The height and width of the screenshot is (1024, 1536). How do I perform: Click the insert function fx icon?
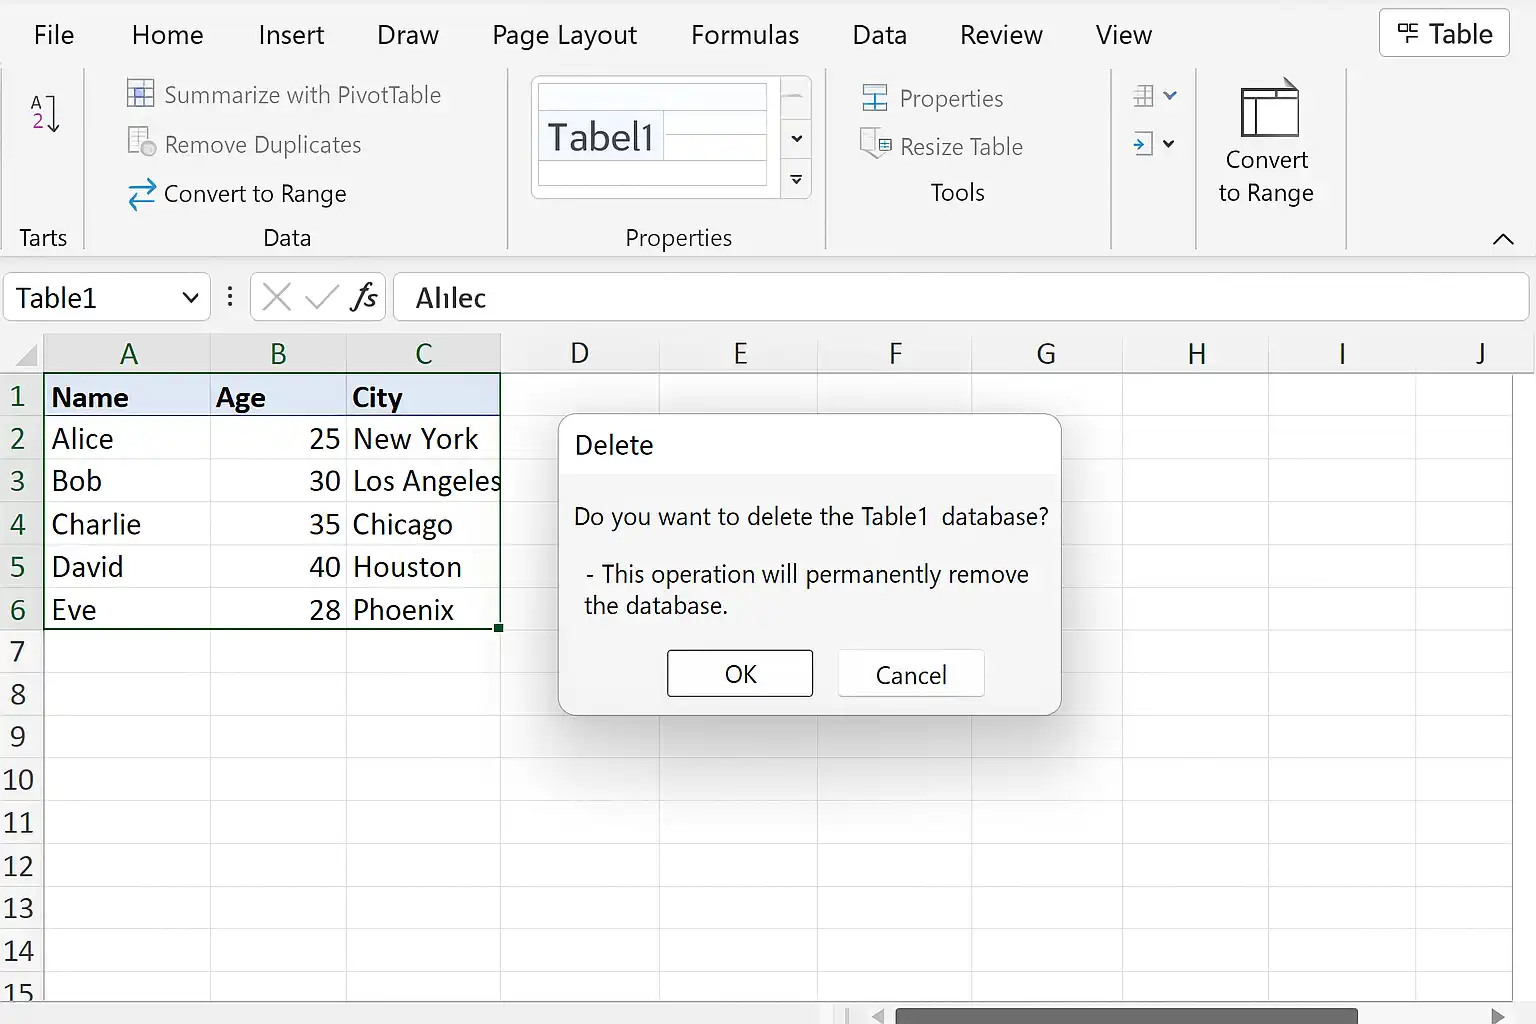[x=364, y=297]
